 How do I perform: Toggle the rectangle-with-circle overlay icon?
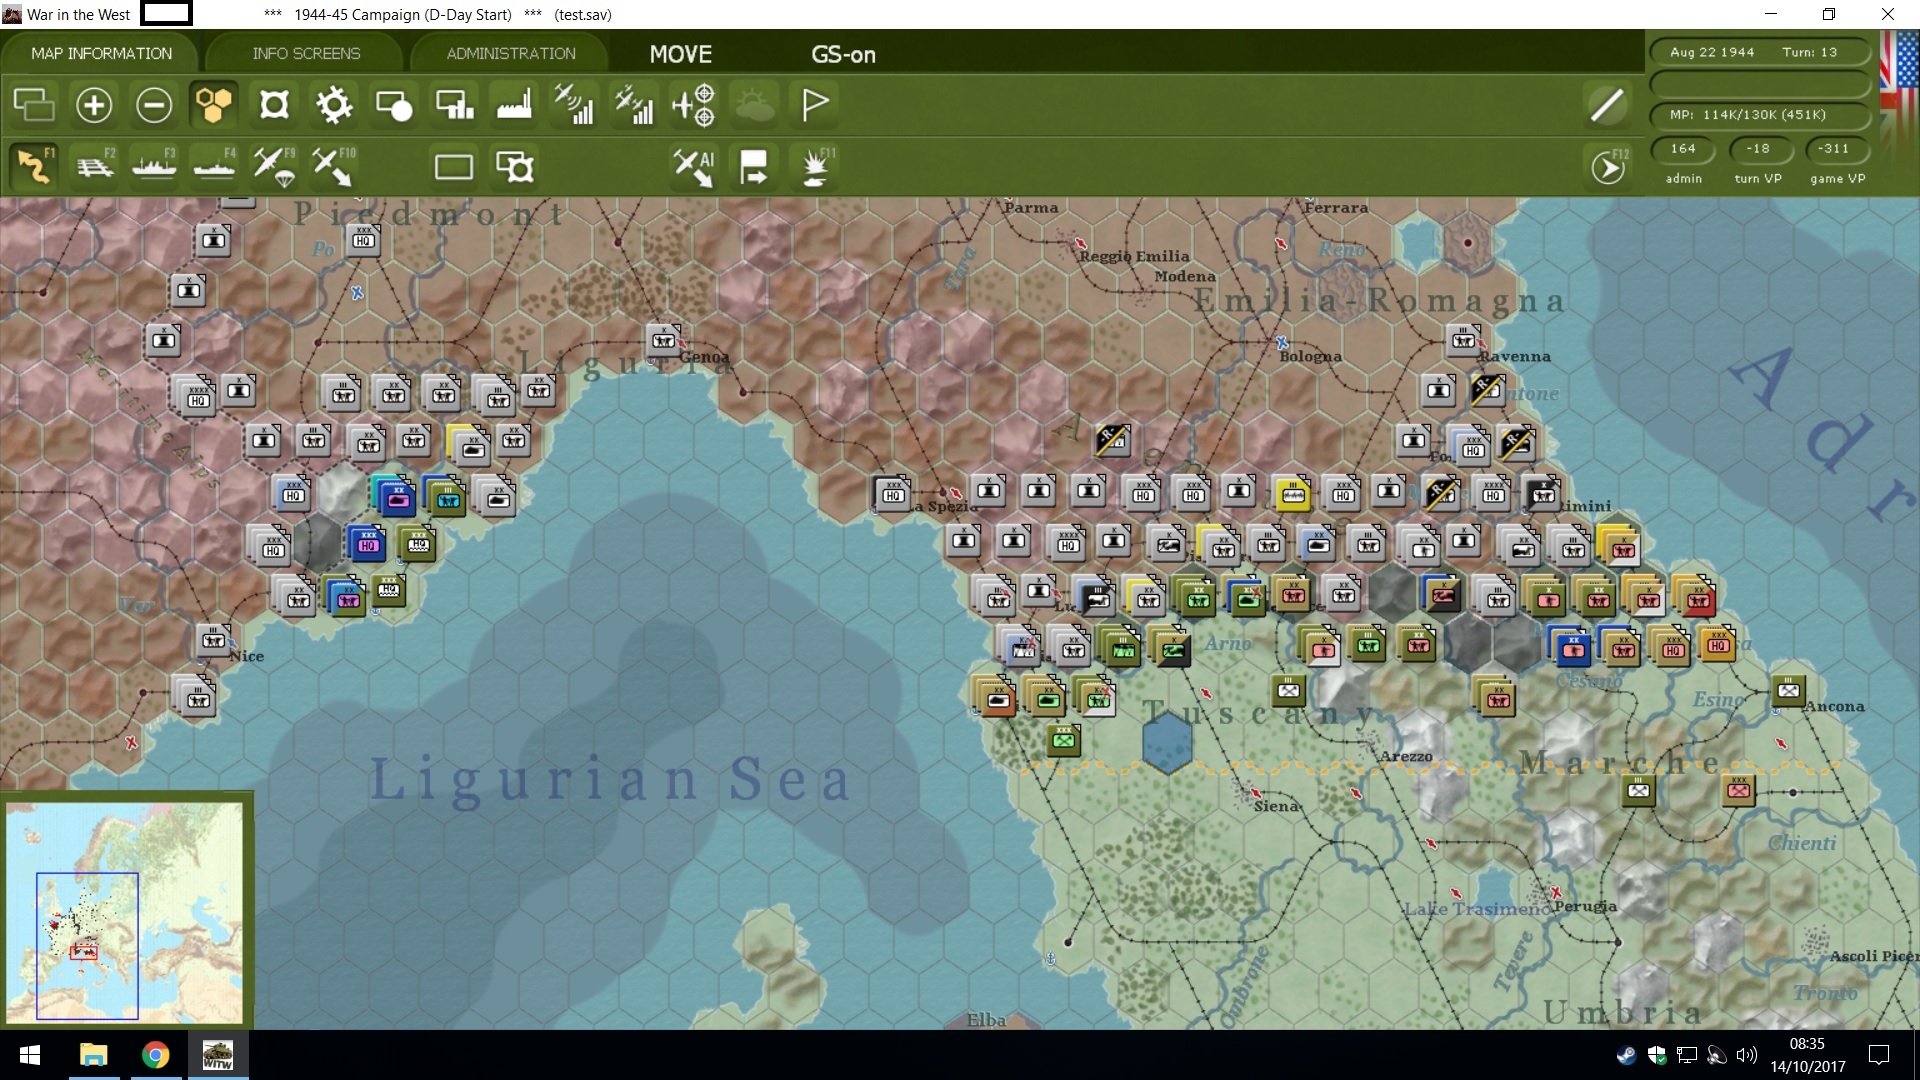click(x=394, y=104)
